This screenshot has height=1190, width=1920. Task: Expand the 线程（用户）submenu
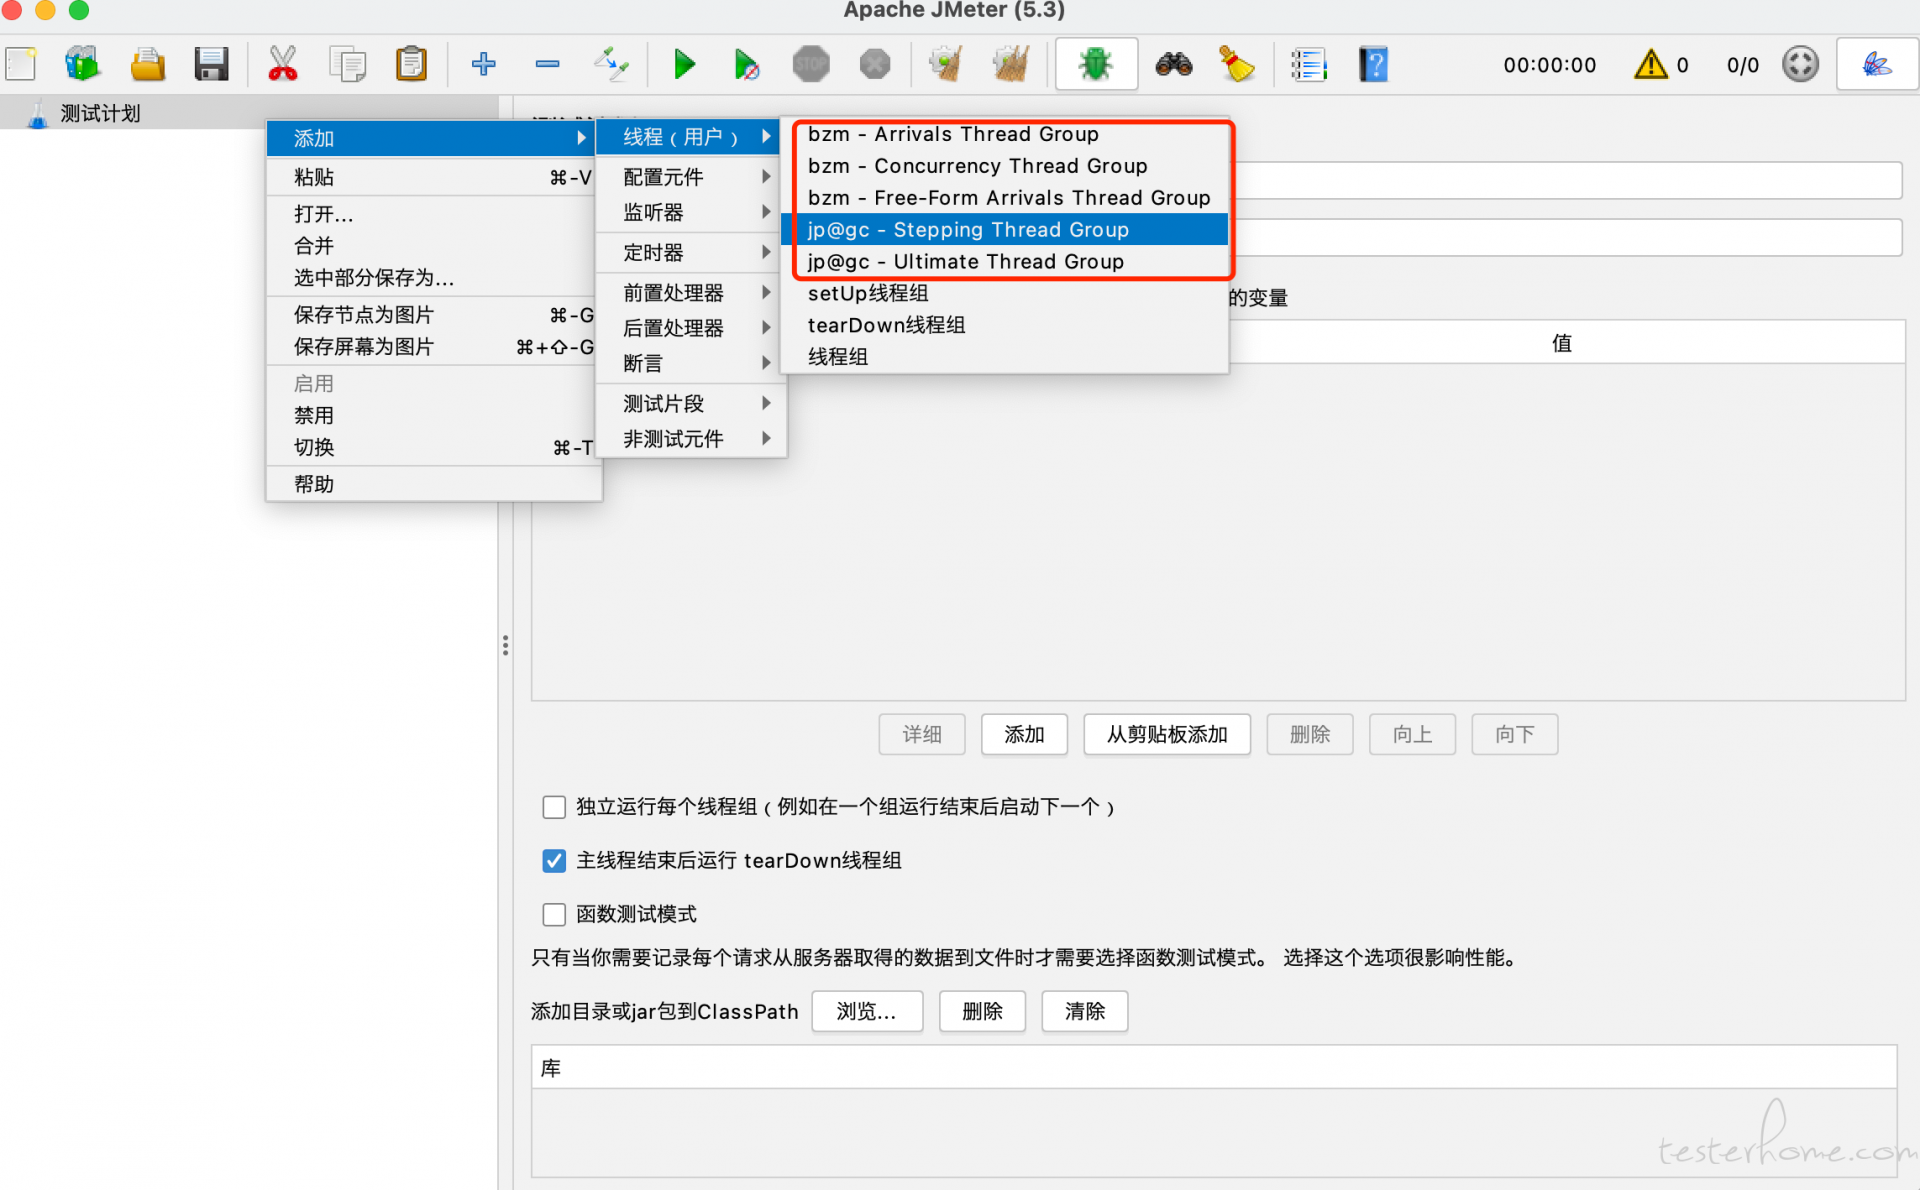click(x=690, y=137)
